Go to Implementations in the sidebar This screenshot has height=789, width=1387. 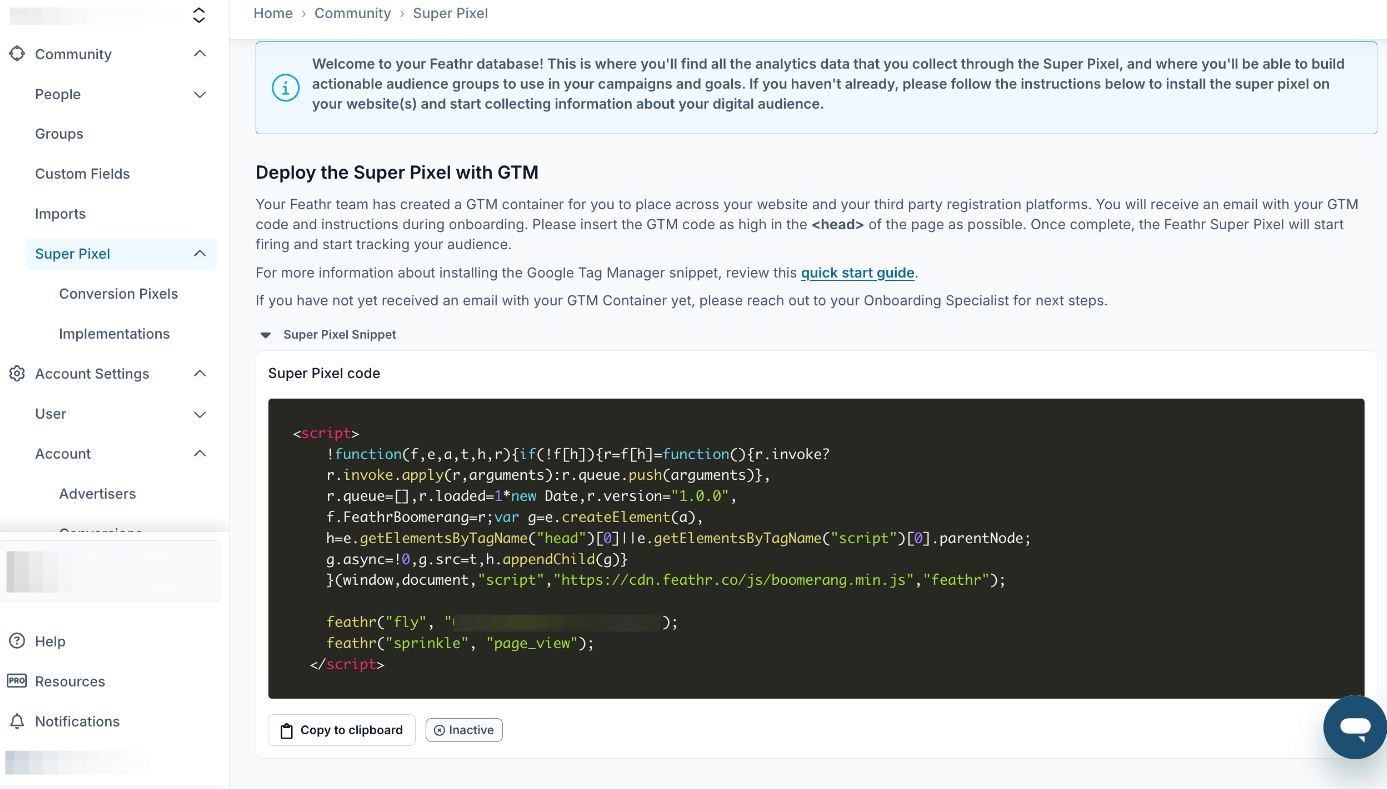114,334
